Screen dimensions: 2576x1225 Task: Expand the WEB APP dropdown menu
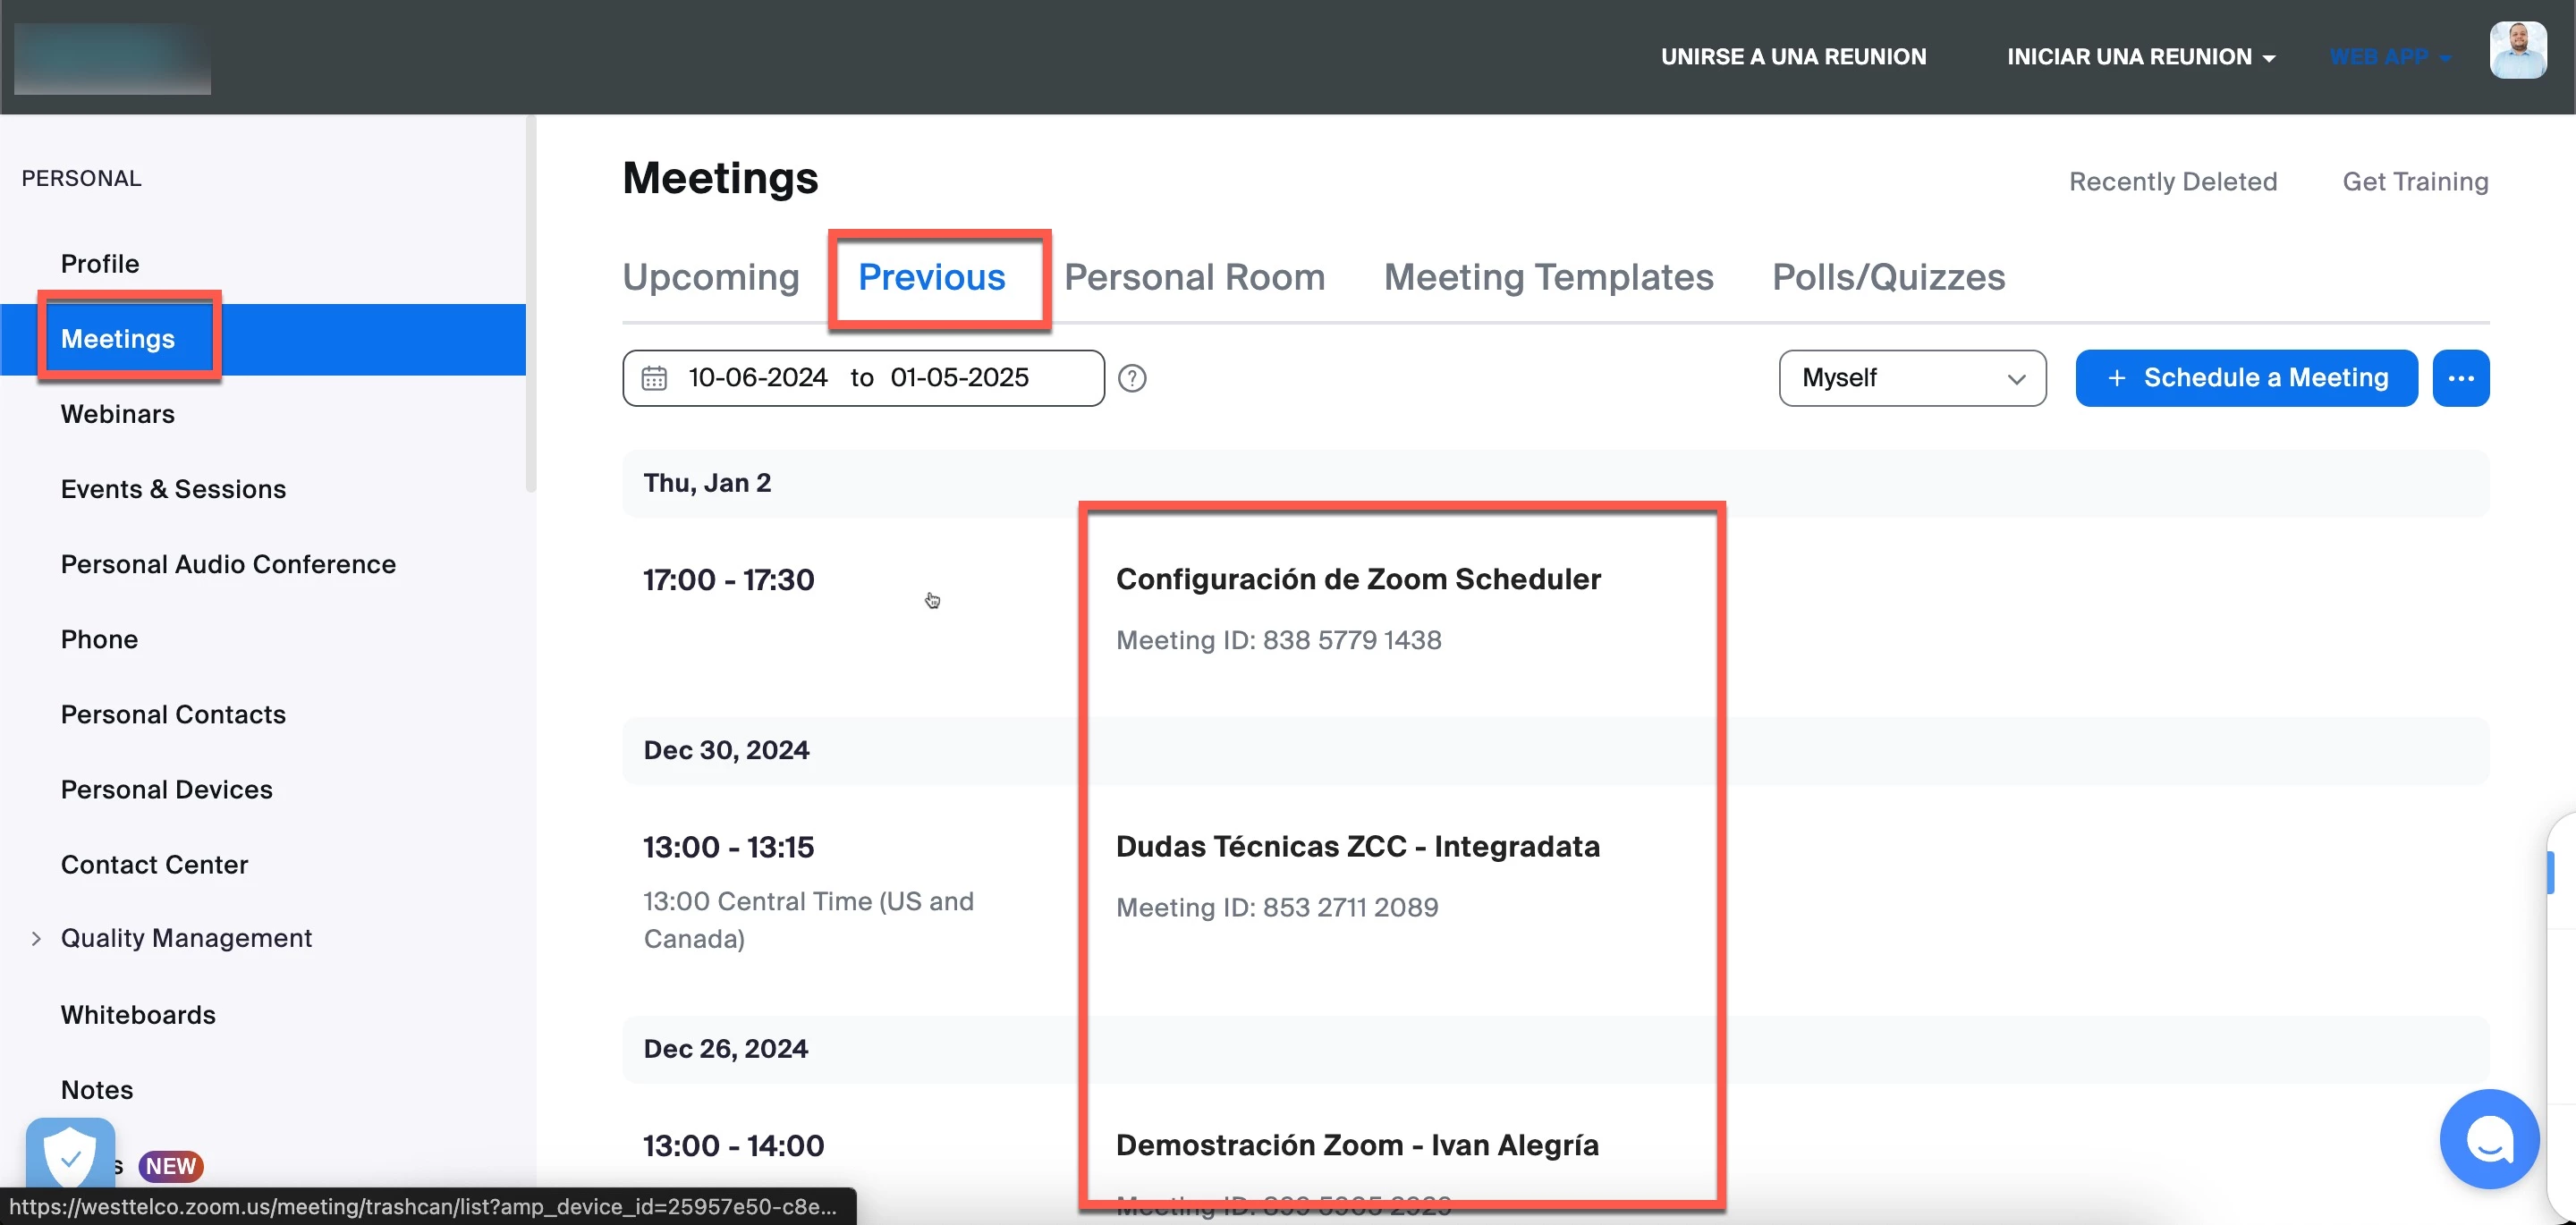click(2389, 57)
